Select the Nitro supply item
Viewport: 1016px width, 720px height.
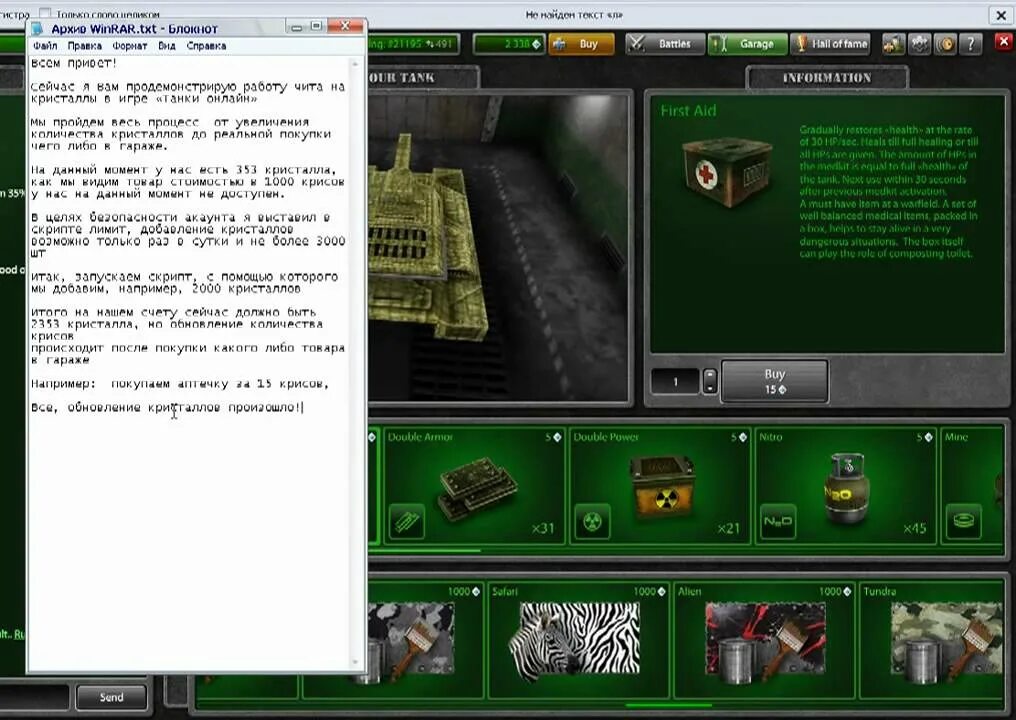845,485
